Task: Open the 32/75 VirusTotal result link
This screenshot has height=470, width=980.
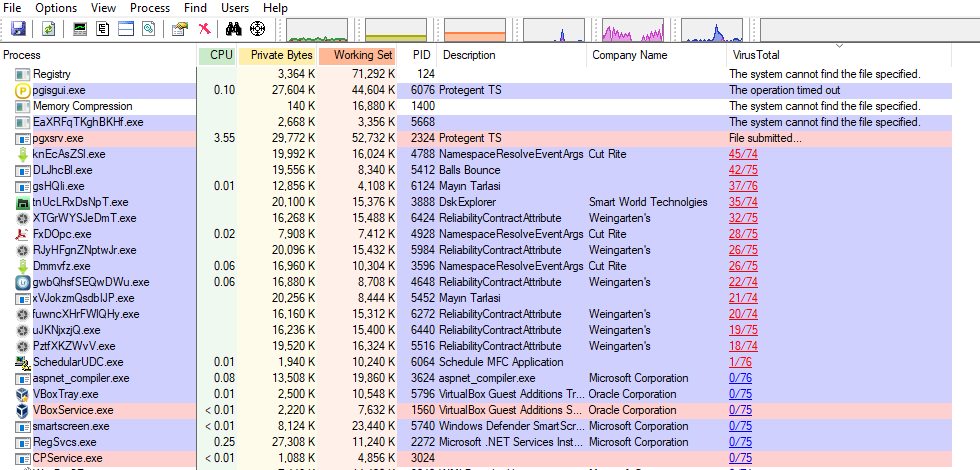Action: pos(743,218)
